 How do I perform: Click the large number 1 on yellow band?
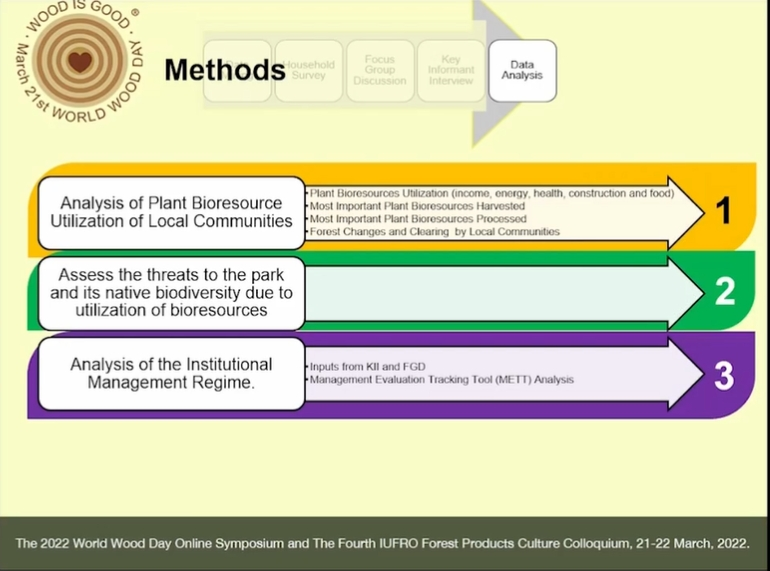pos(724,211)
